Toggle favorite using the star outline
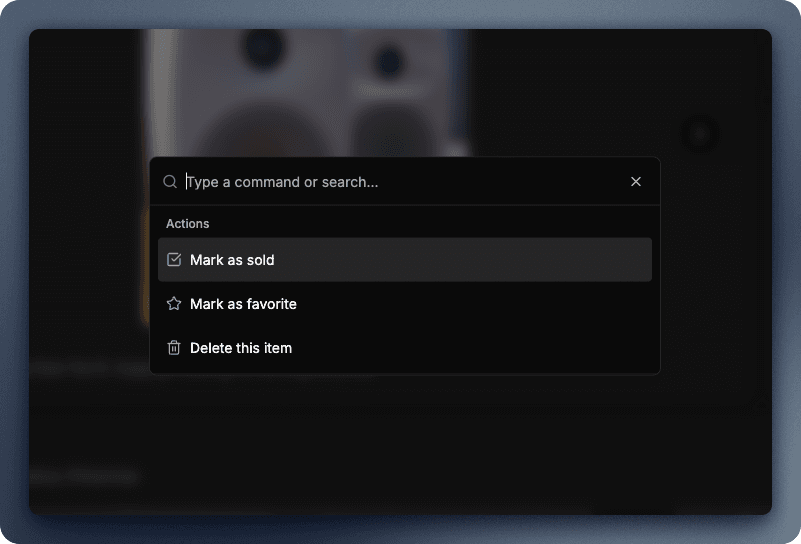 click(174, 304)
